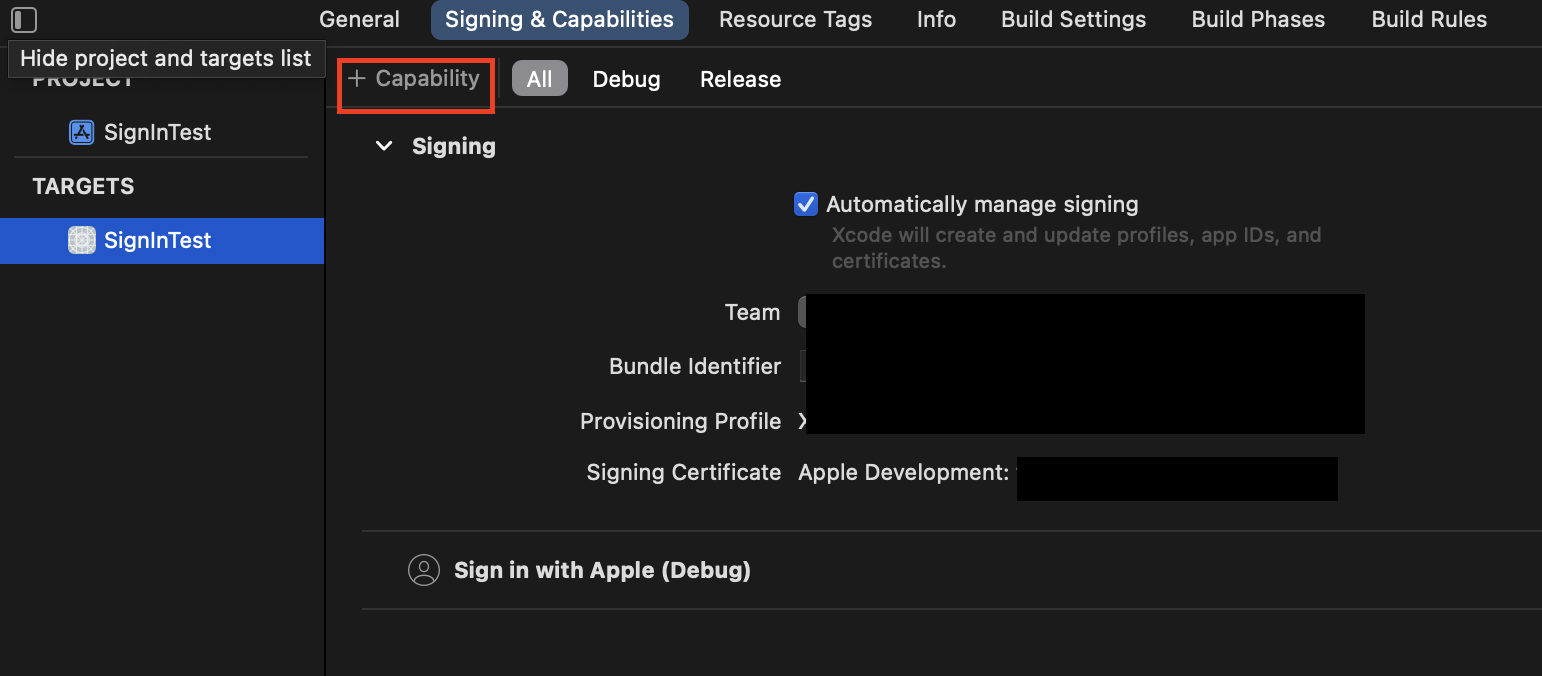Go to the Build Phases tab
The image size is (1542, 676).
pos(1258,20)
